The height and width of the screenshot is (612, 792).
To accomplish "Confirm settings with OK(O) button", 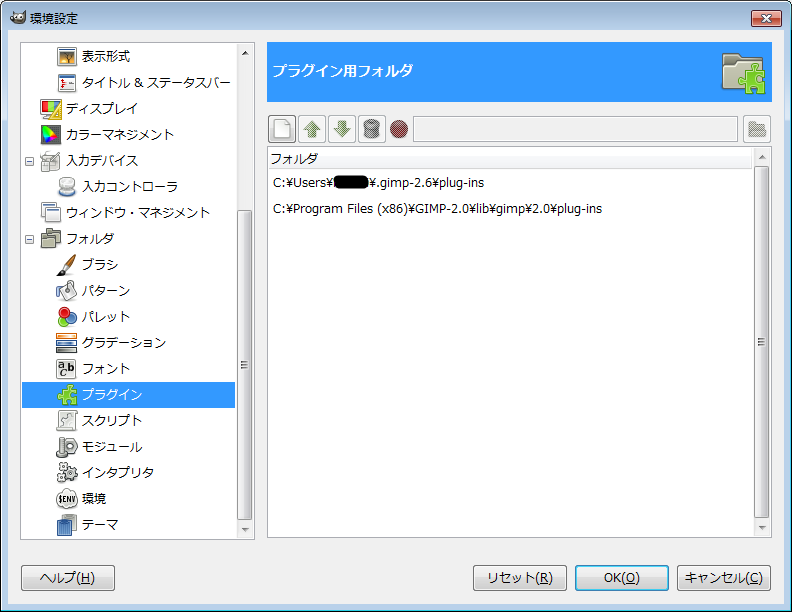I will 622,578.
